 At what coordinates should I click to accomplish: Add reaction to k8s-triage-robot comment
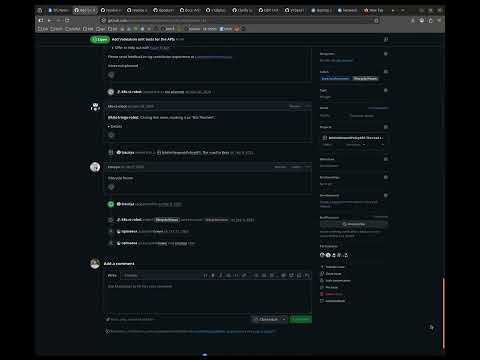coord(111,135)
